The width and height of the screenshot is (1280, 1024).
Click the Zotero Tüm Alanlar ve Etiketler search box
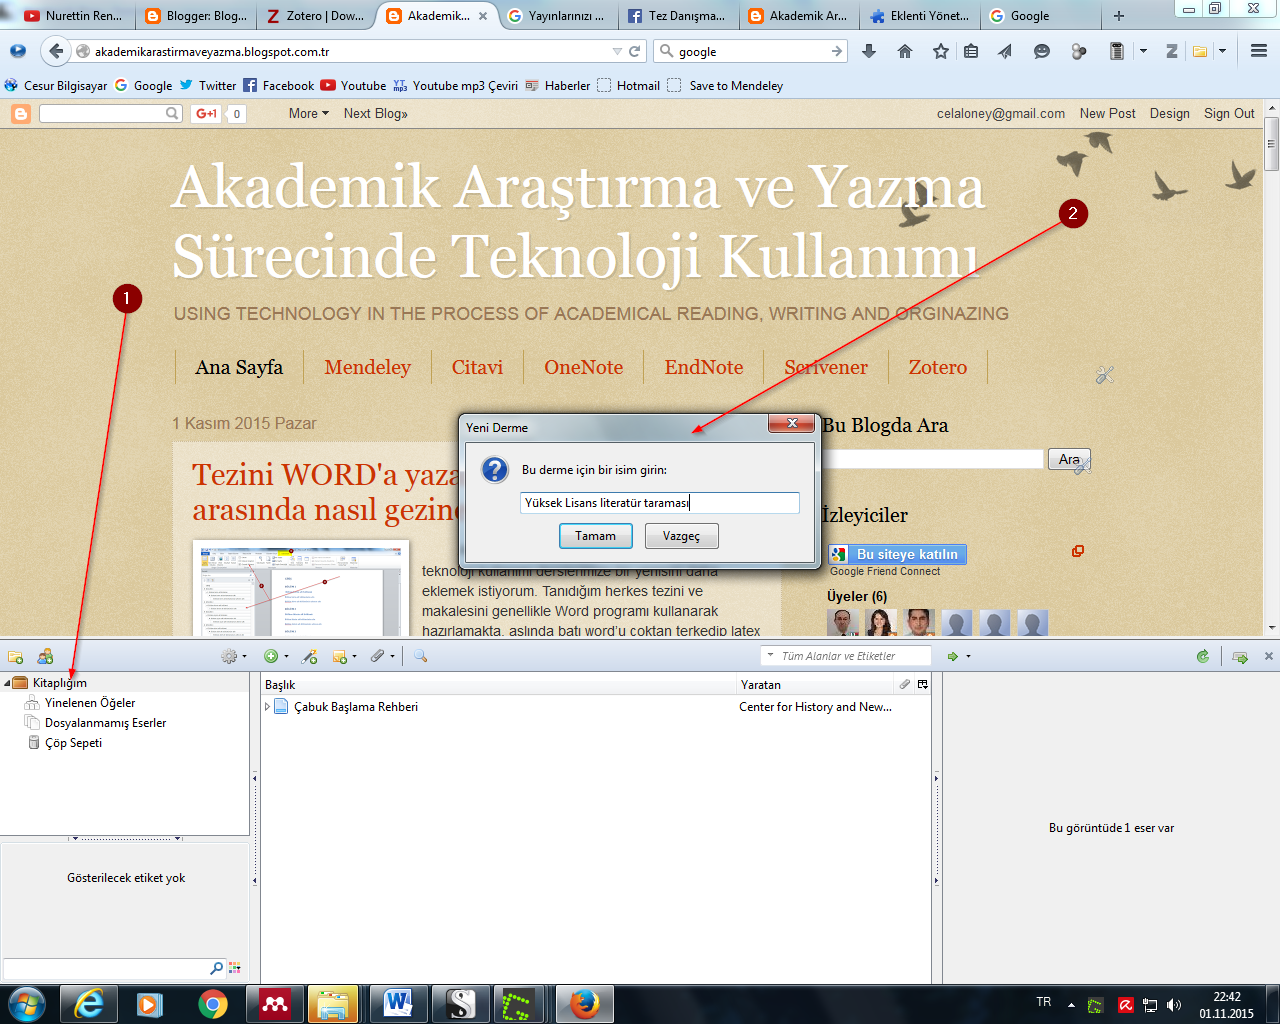[x=845, y=656]
